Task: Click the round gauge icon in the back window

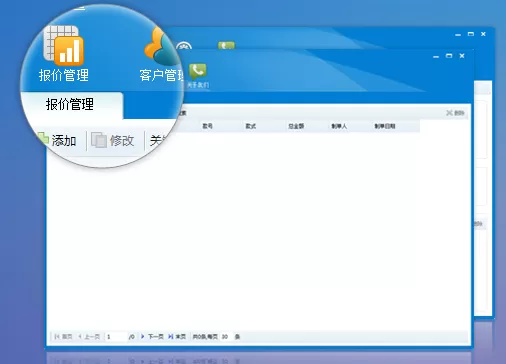Action: point(184,46)
